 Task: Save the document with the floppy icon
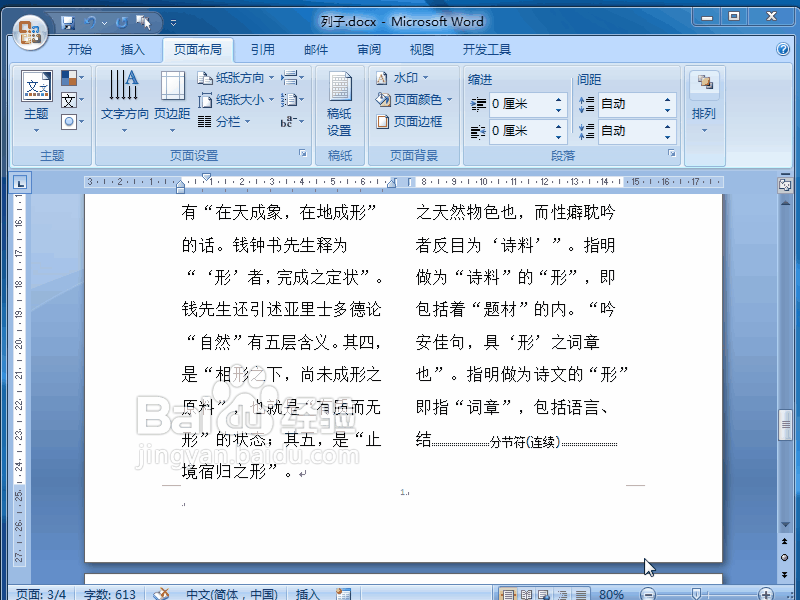[68, 22]
